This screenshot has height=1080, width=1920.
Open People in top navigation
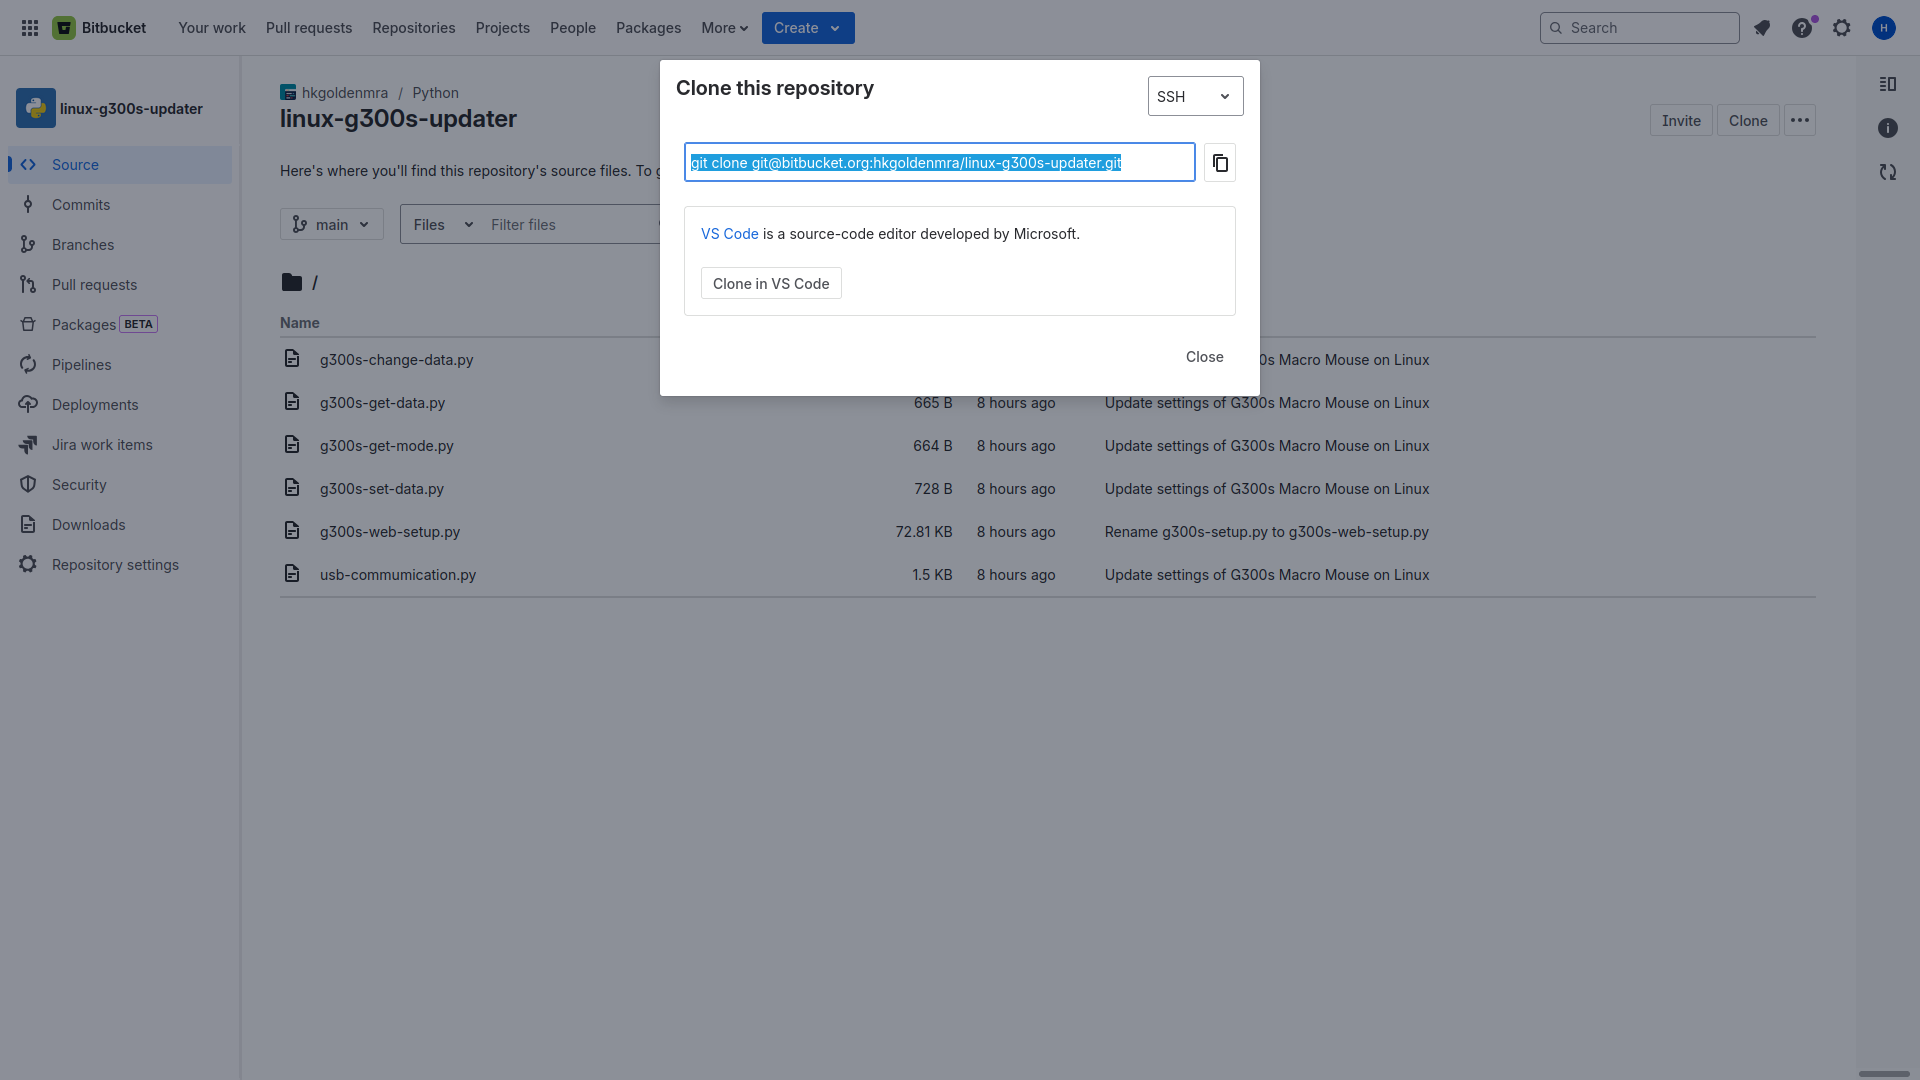(x=573, y=28)
